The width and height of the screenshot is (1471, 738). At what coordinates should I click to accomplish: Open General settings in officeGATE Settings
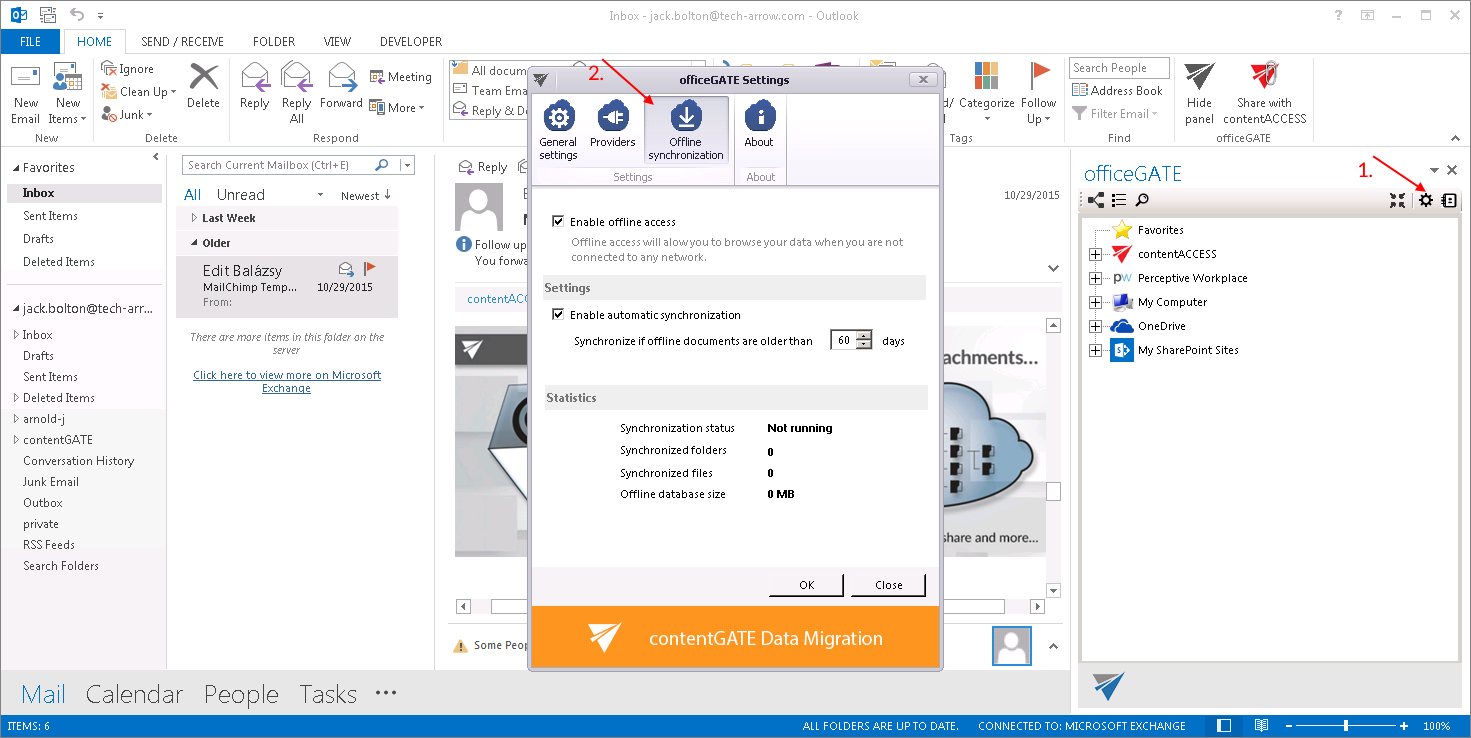(x=558, y=130)
